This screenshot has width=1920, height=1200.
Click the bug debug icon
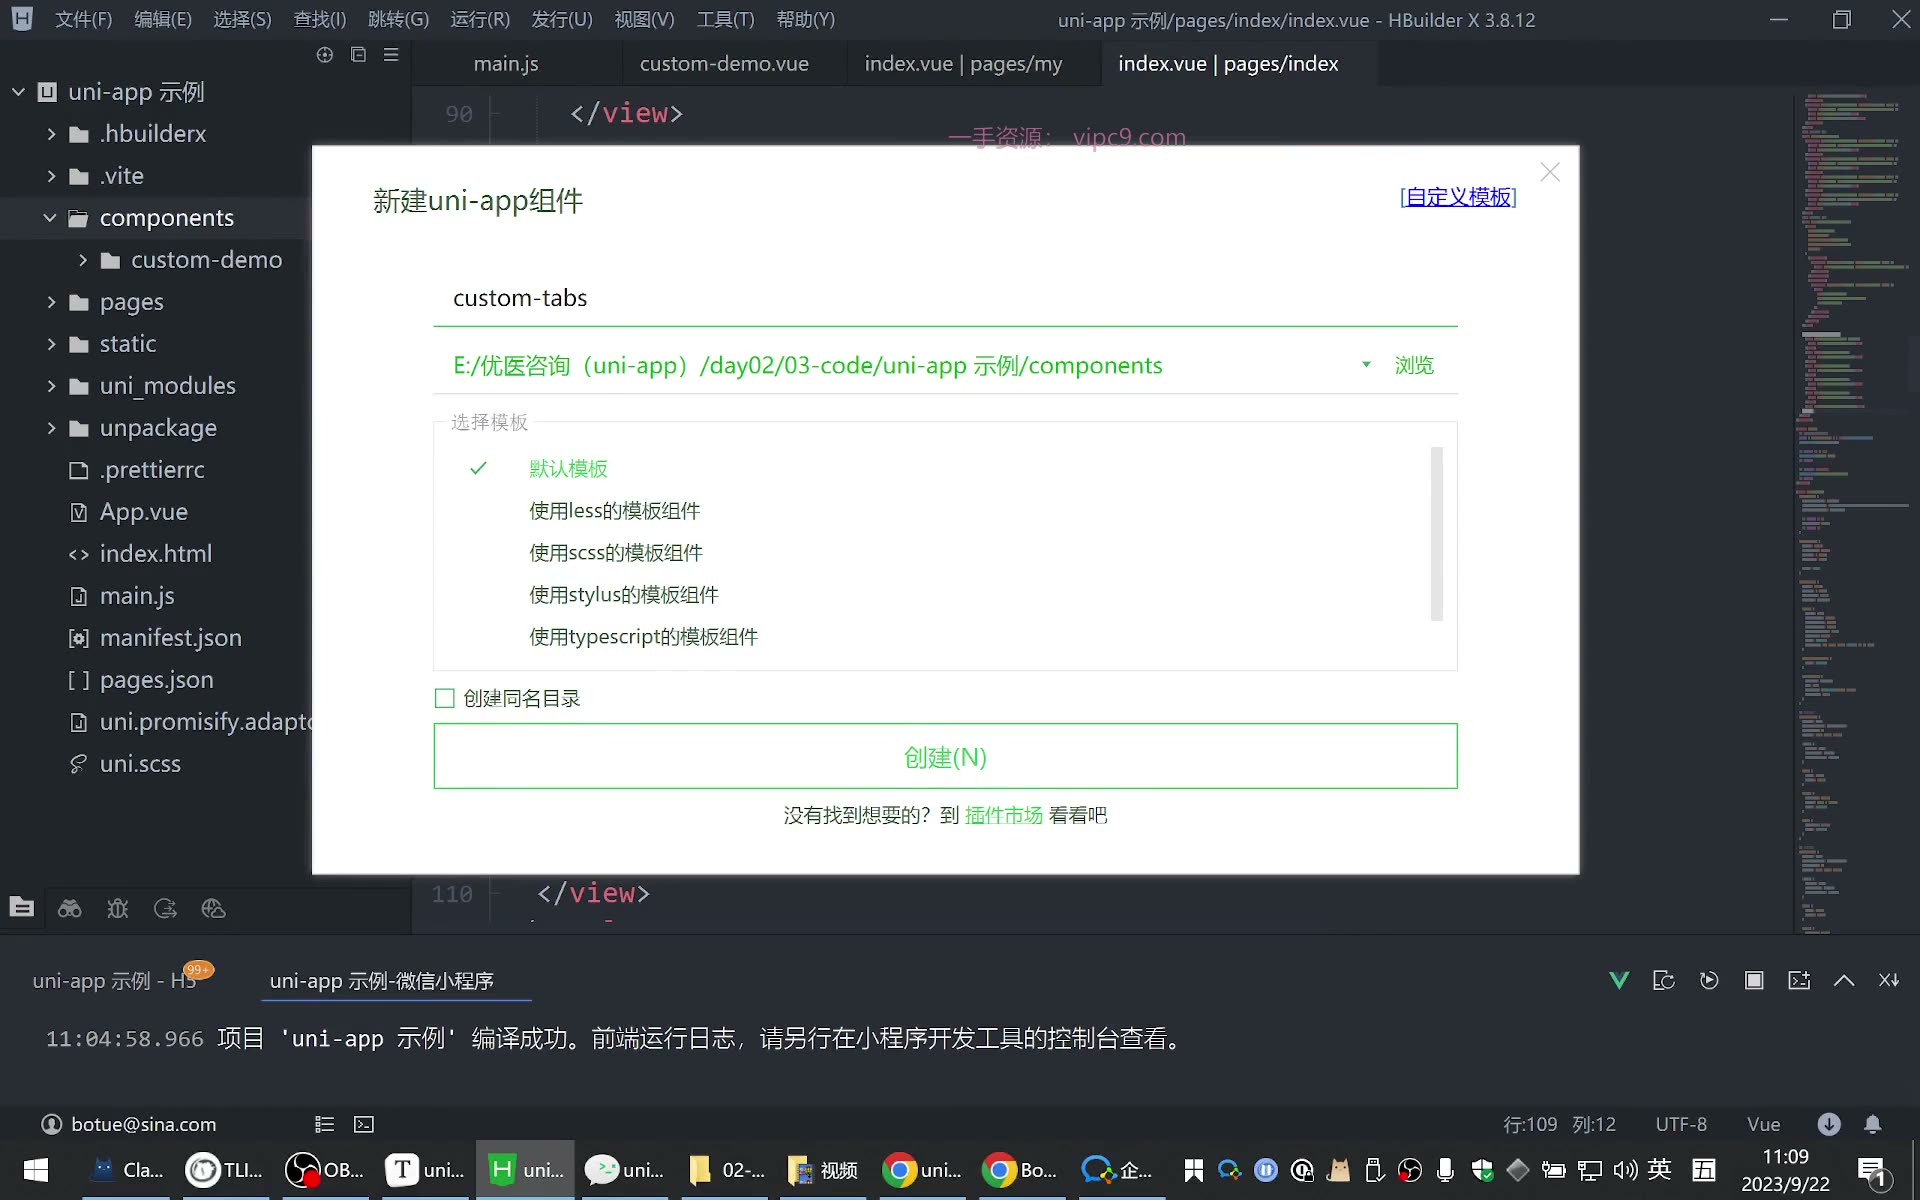point(118,908)
